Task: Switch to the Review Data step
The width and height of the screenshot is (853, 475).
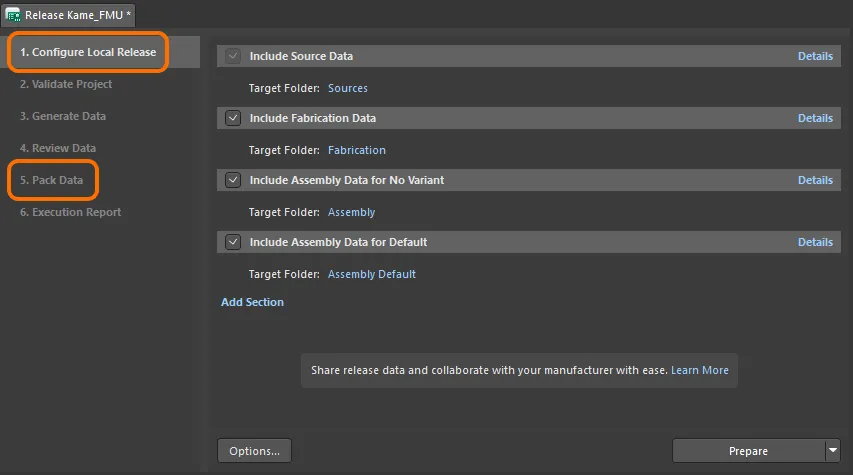Action: point(58,148)
